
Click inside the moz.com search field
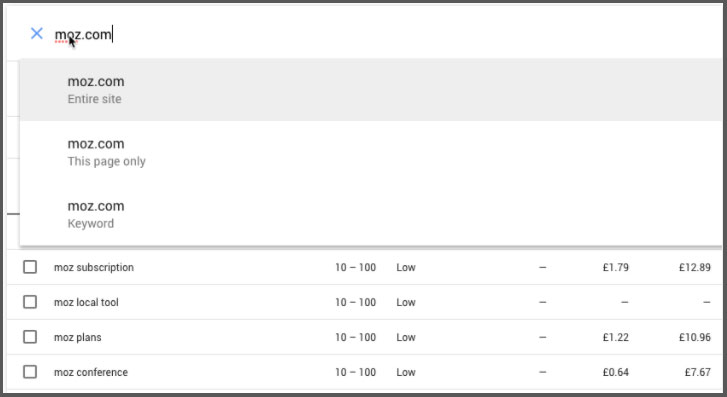[x=371, y=34]
